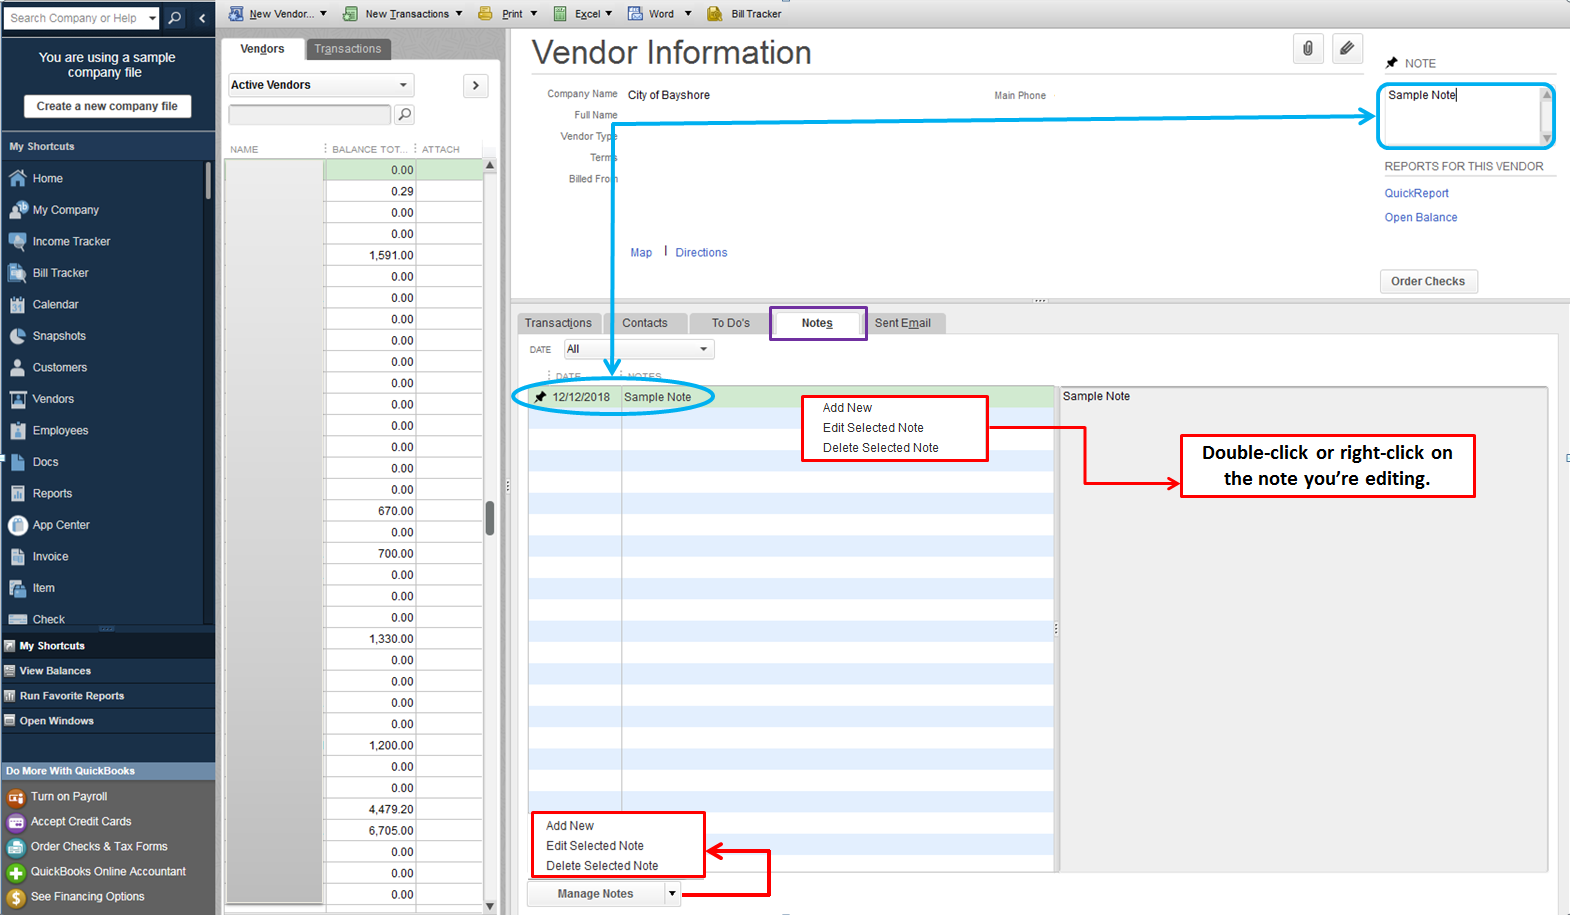
Task: Open the Snapshots shortcut
Action: coord(48,336)
